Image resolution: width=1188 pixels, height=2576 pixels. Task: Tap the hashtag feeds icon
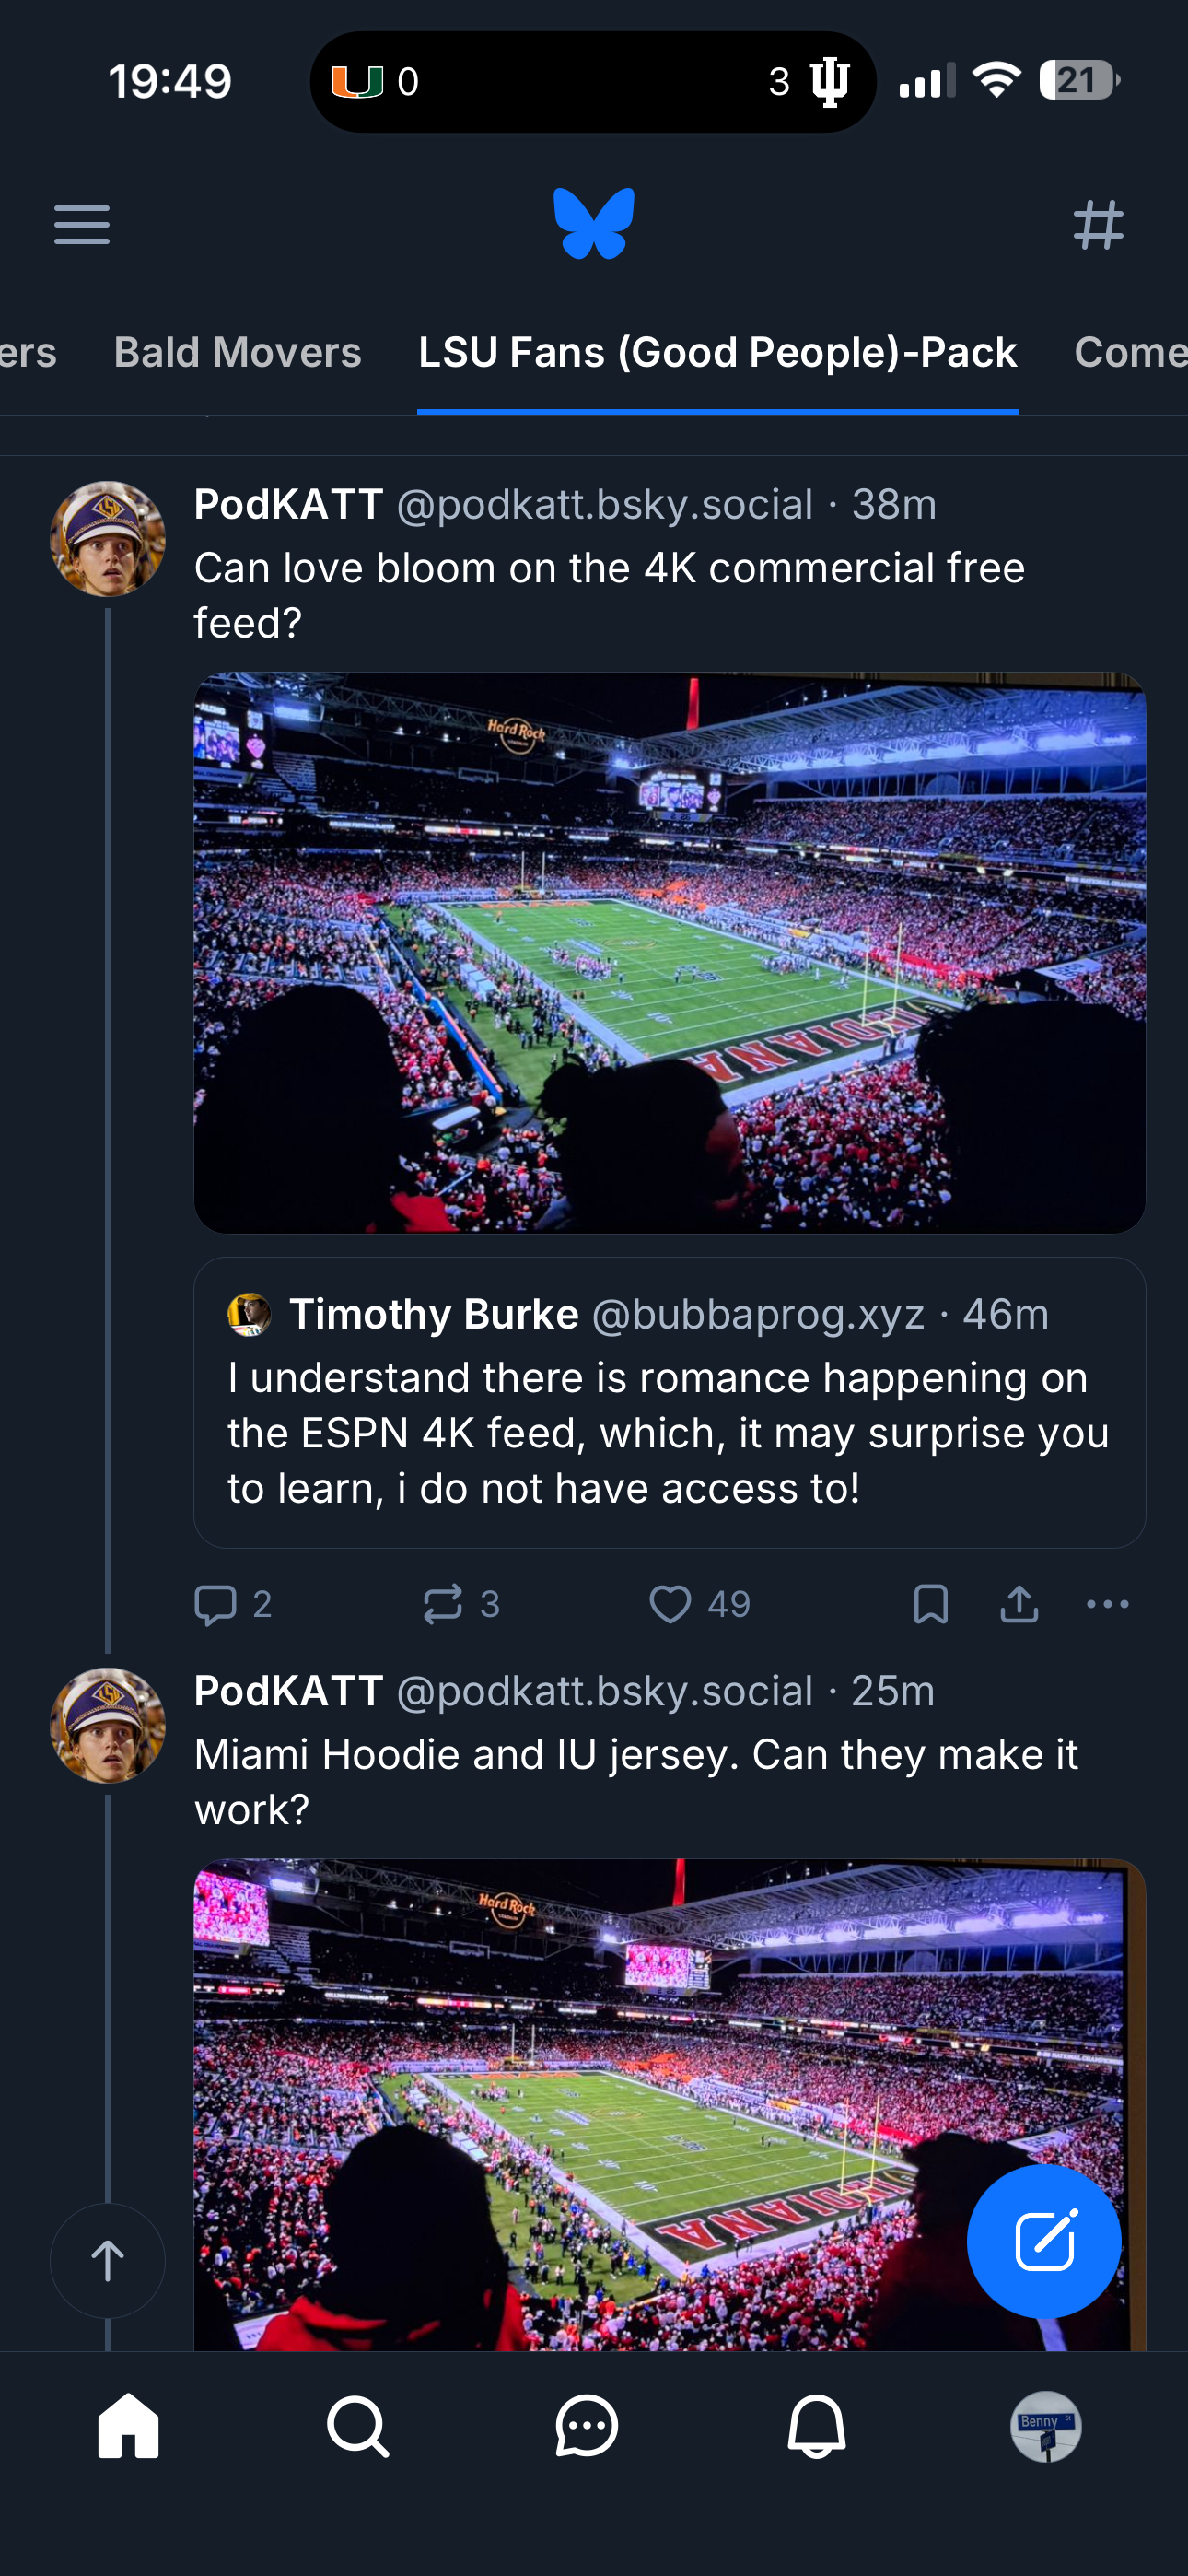click(1098, 224)
